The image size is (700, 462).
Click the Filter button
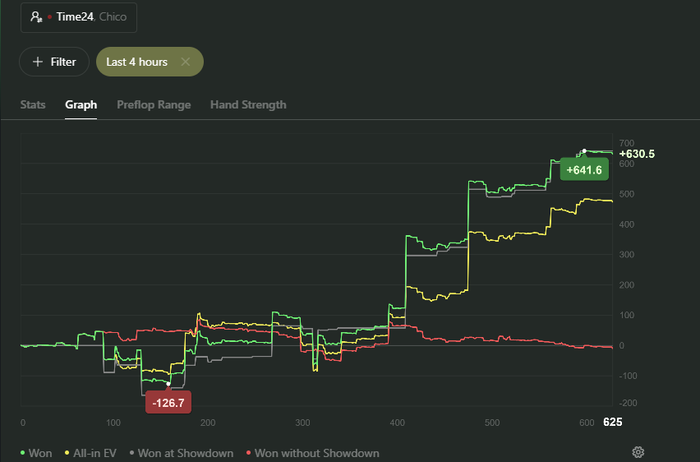[55, 62]
